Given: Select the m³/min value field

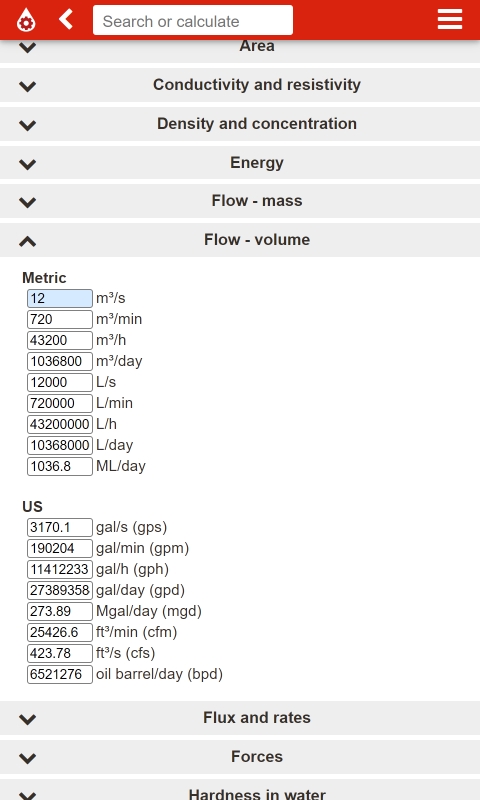Looking at the screenshot, I should click(x=60, y=319).
